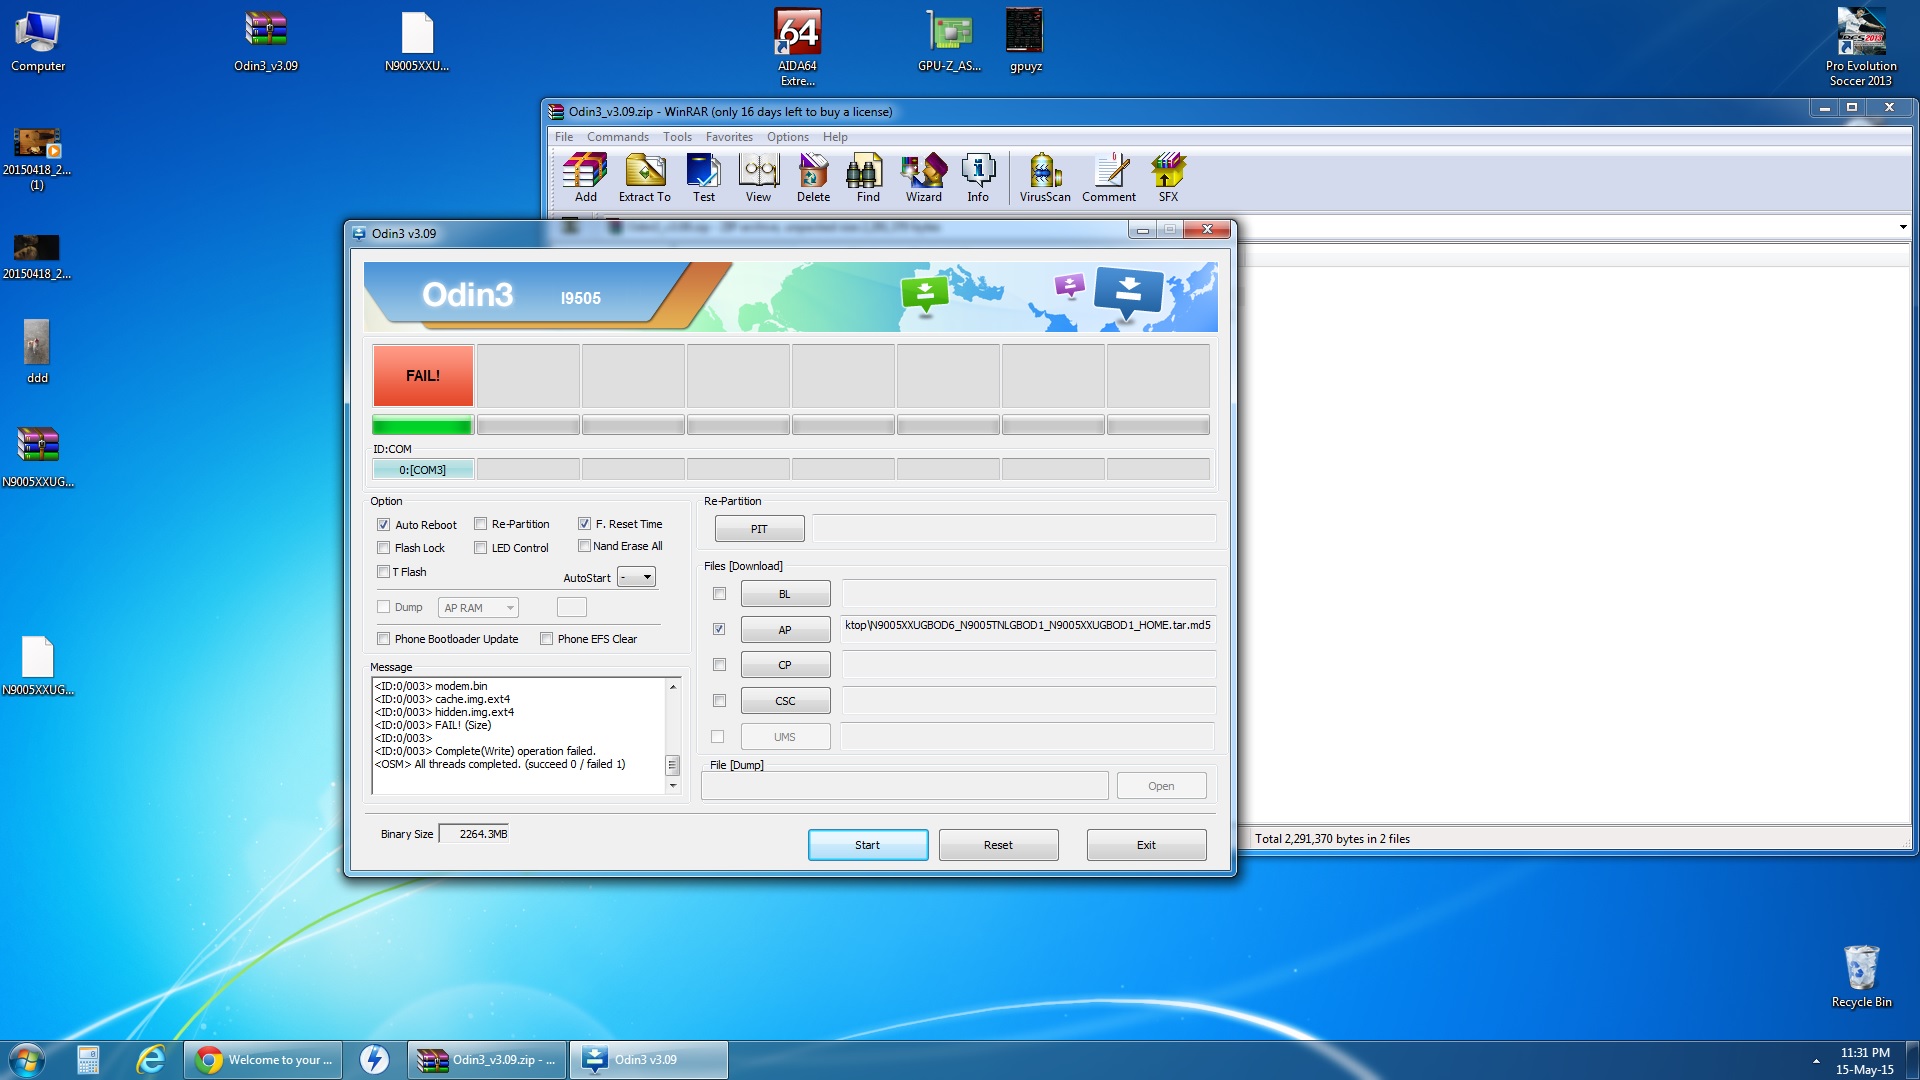Enable the Nand Erase All checkbox

(584, 546)
